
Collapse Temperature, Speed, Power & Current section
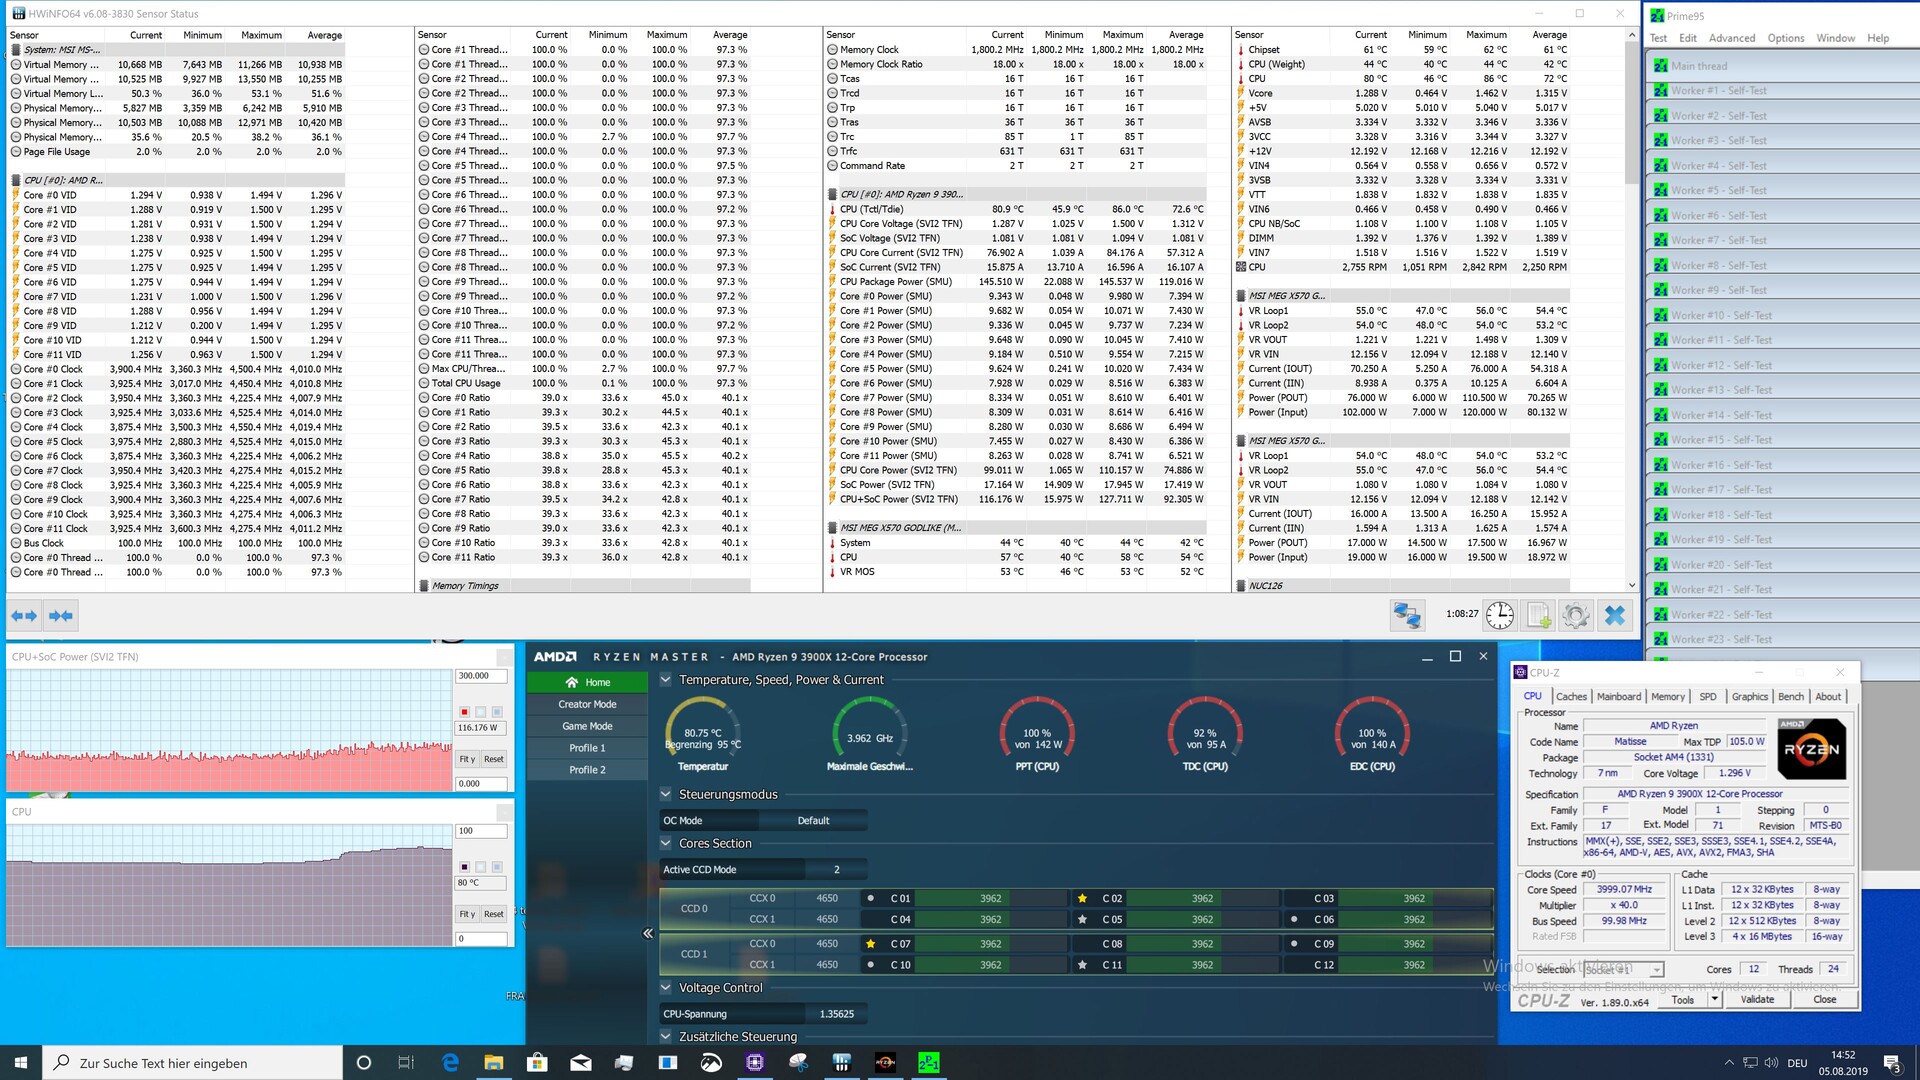666,680
